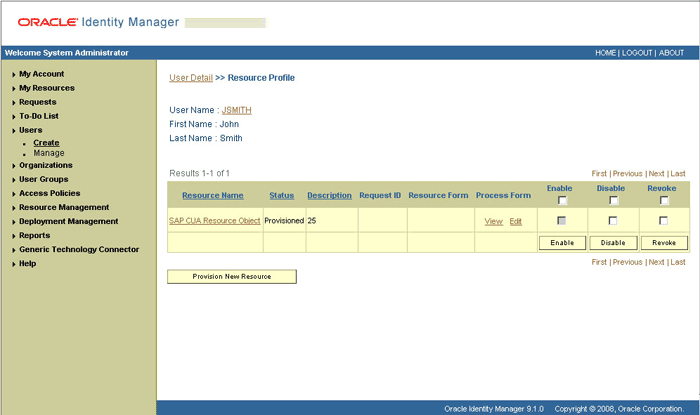Click Results 1-1 of 1 text
Image resolution: width=700 pixels, height=415 pixels.
pos(199,173)
